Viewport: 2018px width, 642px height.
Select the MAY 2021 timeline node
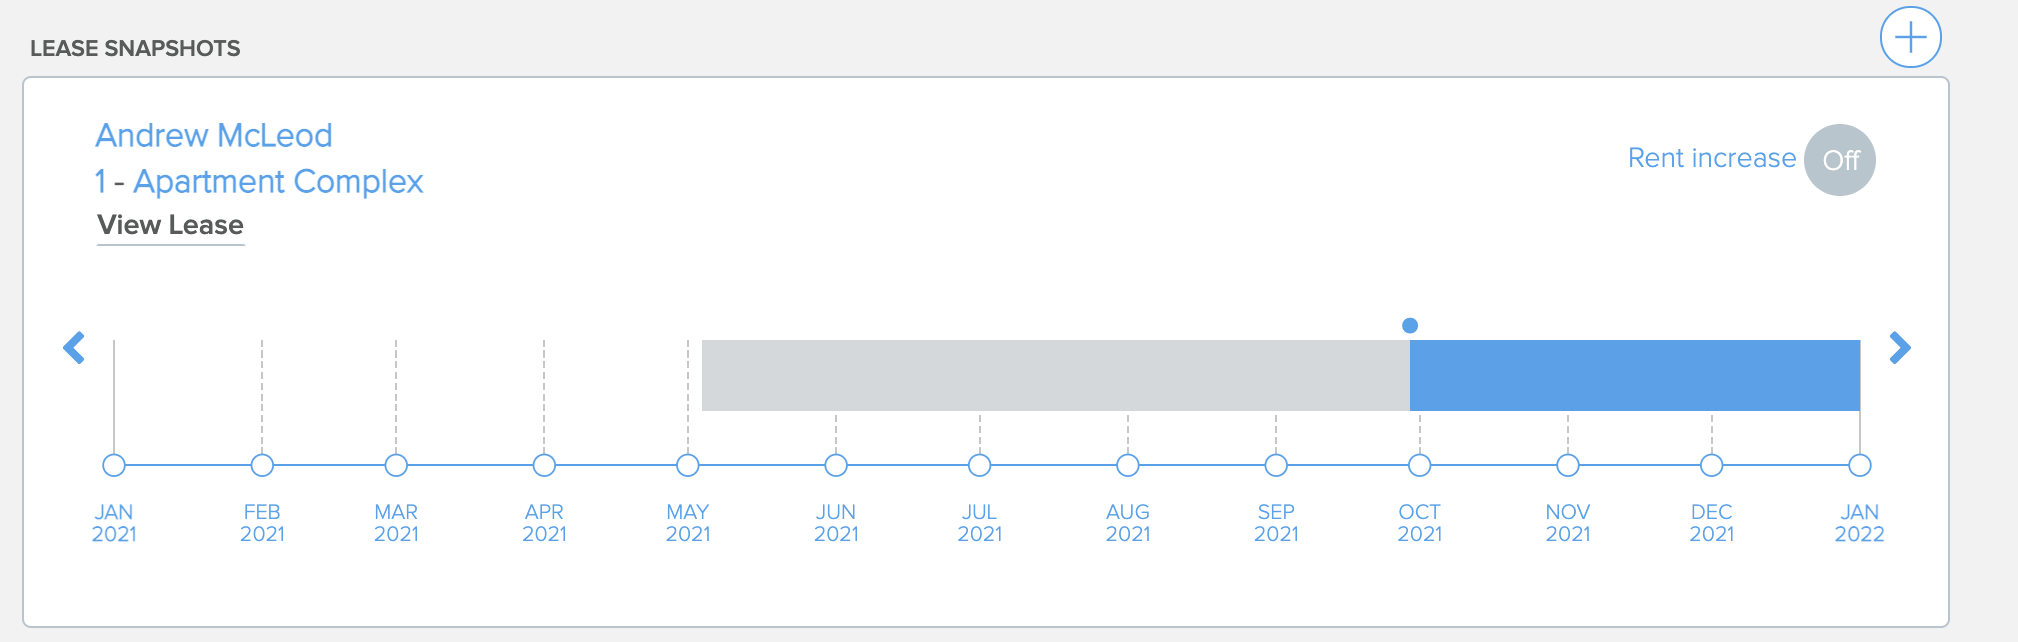[x=688, y=465]
